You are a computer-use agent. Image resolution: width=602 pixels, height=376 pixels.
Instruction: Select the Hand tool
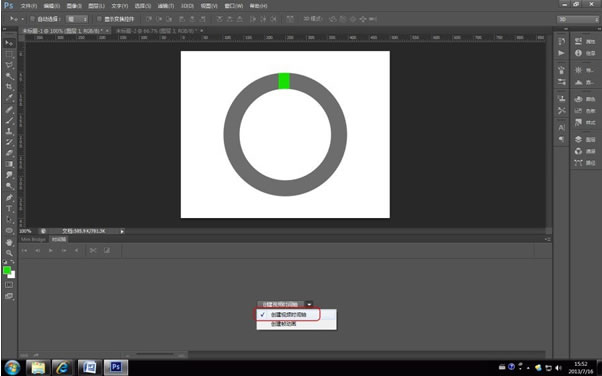tap(9, 242)
